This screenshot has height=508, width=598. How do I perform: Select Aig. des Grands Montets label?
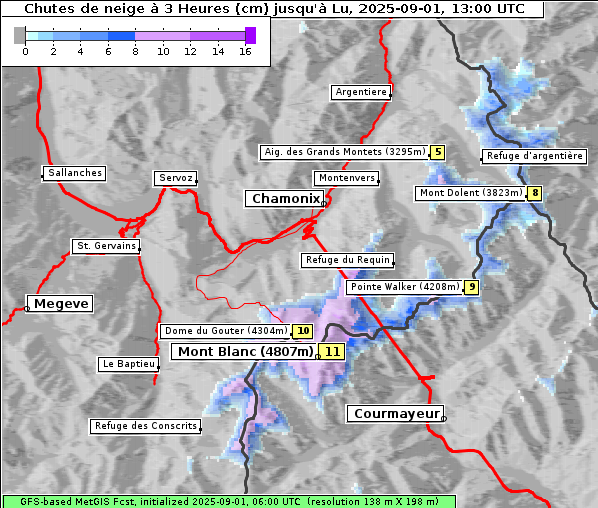[344, 152]
